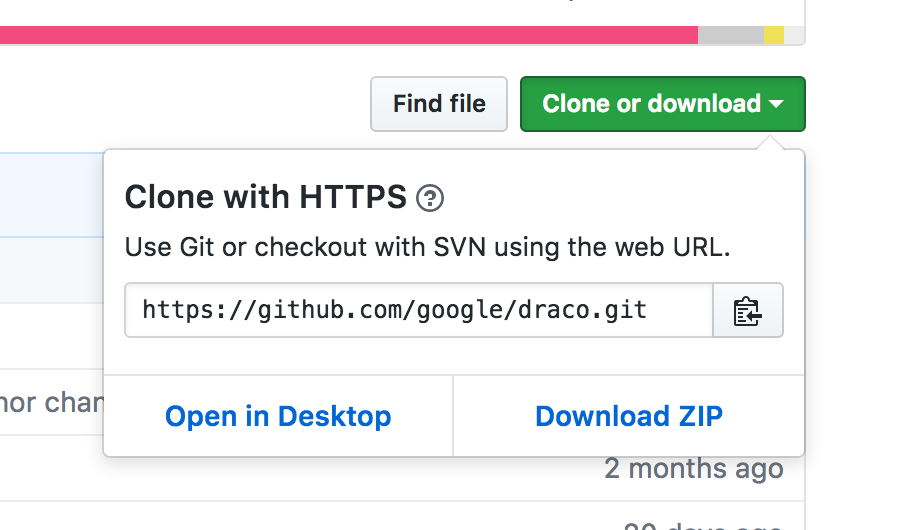902x530 pixels.
Task: Click the clipboard copy URL icon
Action: [747, 311]
